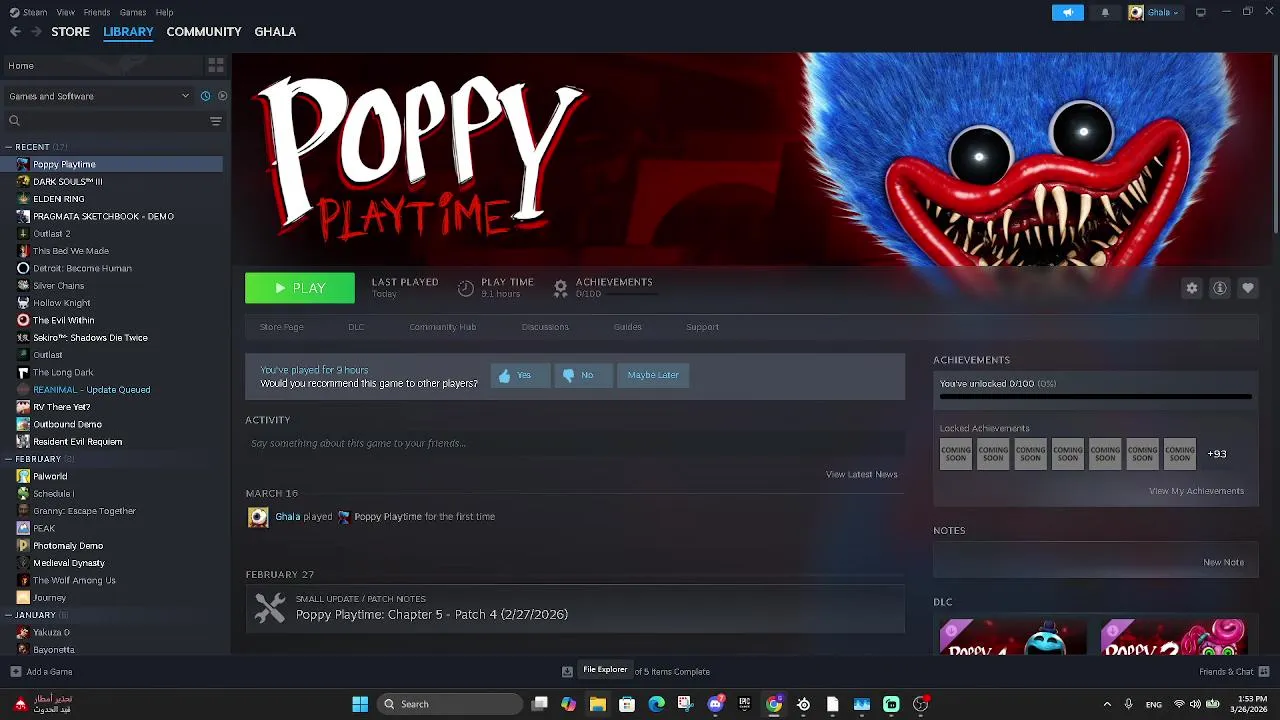Open the Windows Start button

click(x=360, y=704)
